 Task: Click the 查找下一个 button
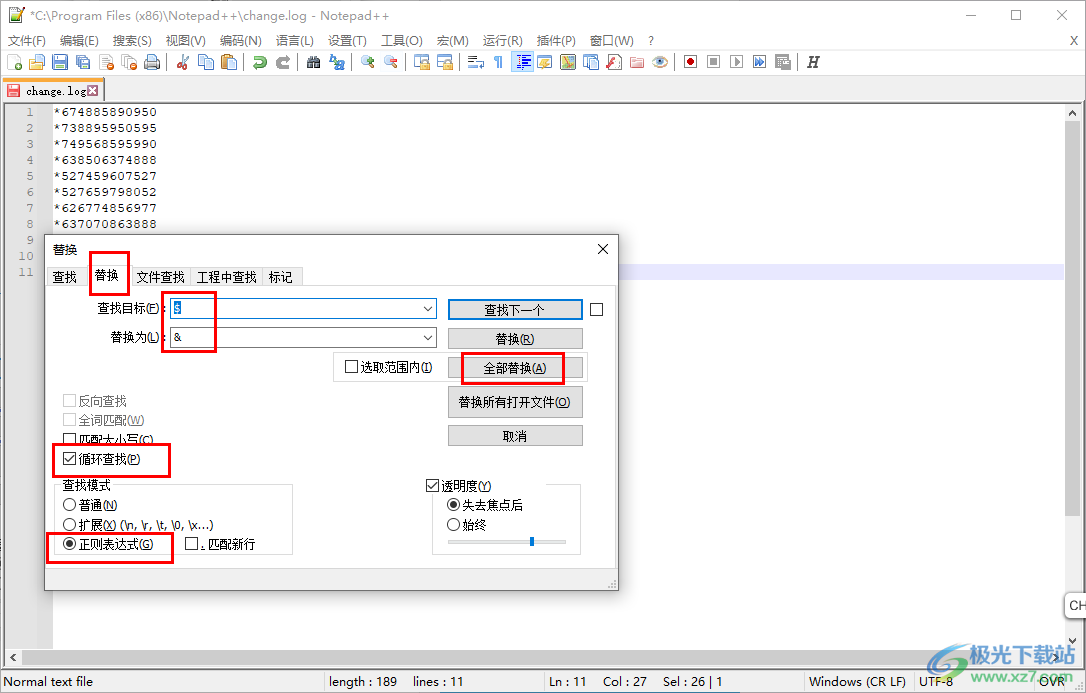click(515, 309)
